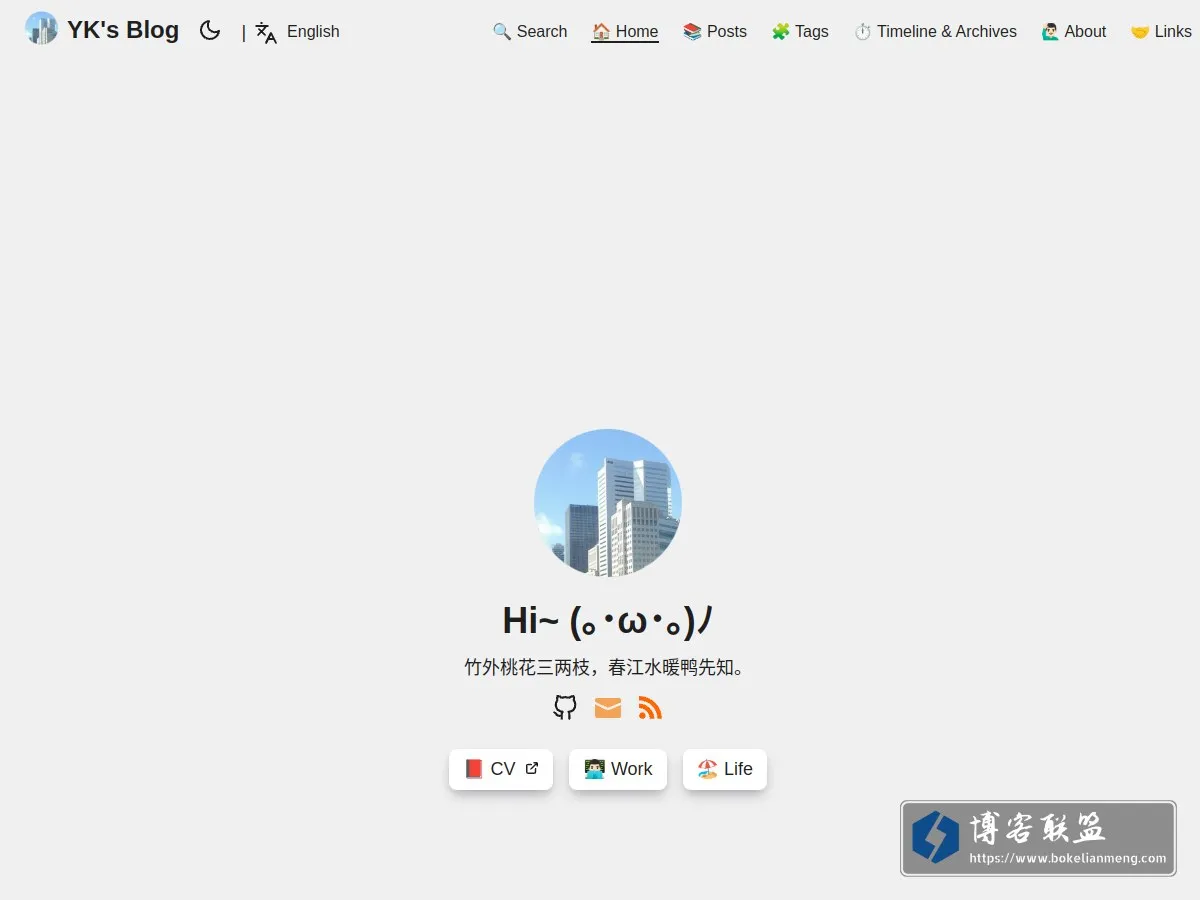
Task: Go to the Home menu item
Action: pyautogui.click(x=625, y=31)
